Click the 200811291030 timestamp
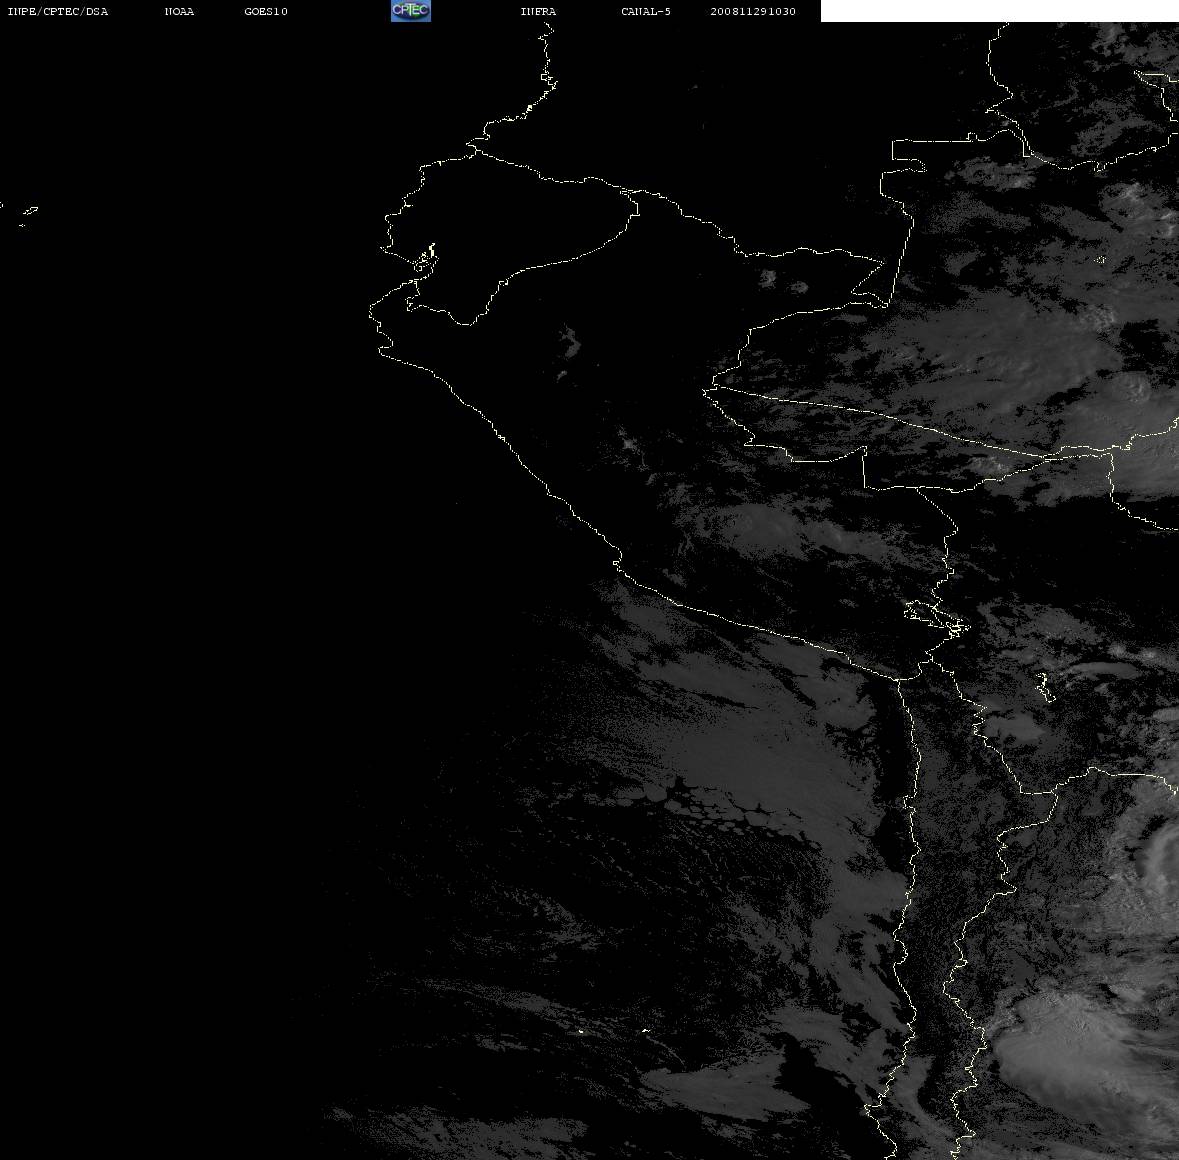The image size is (1179, 1160). tap(753, 11)
